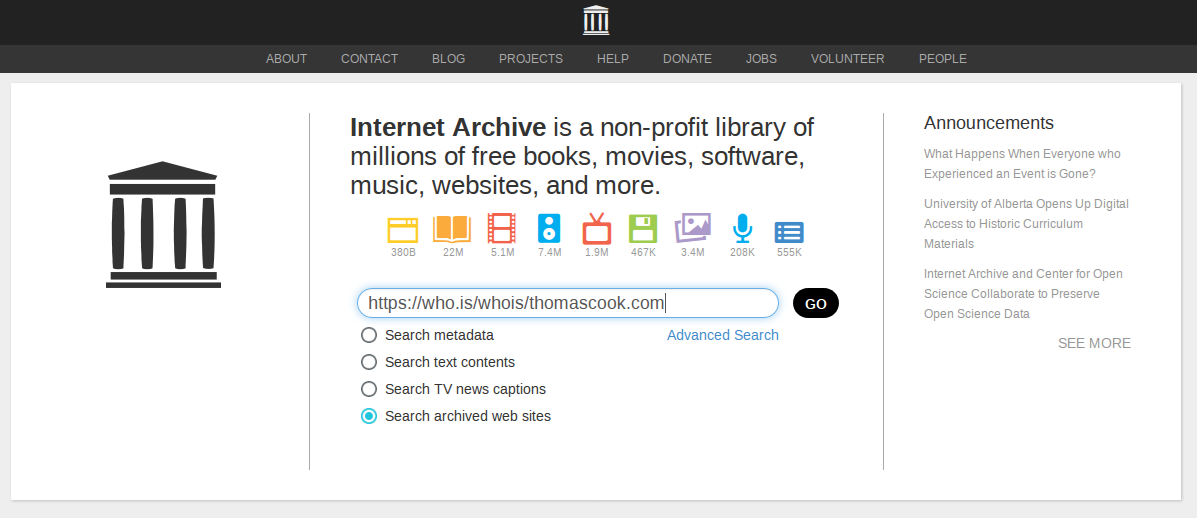
Task: Open the Collections list icon (555K)
Action: [789, 232]
